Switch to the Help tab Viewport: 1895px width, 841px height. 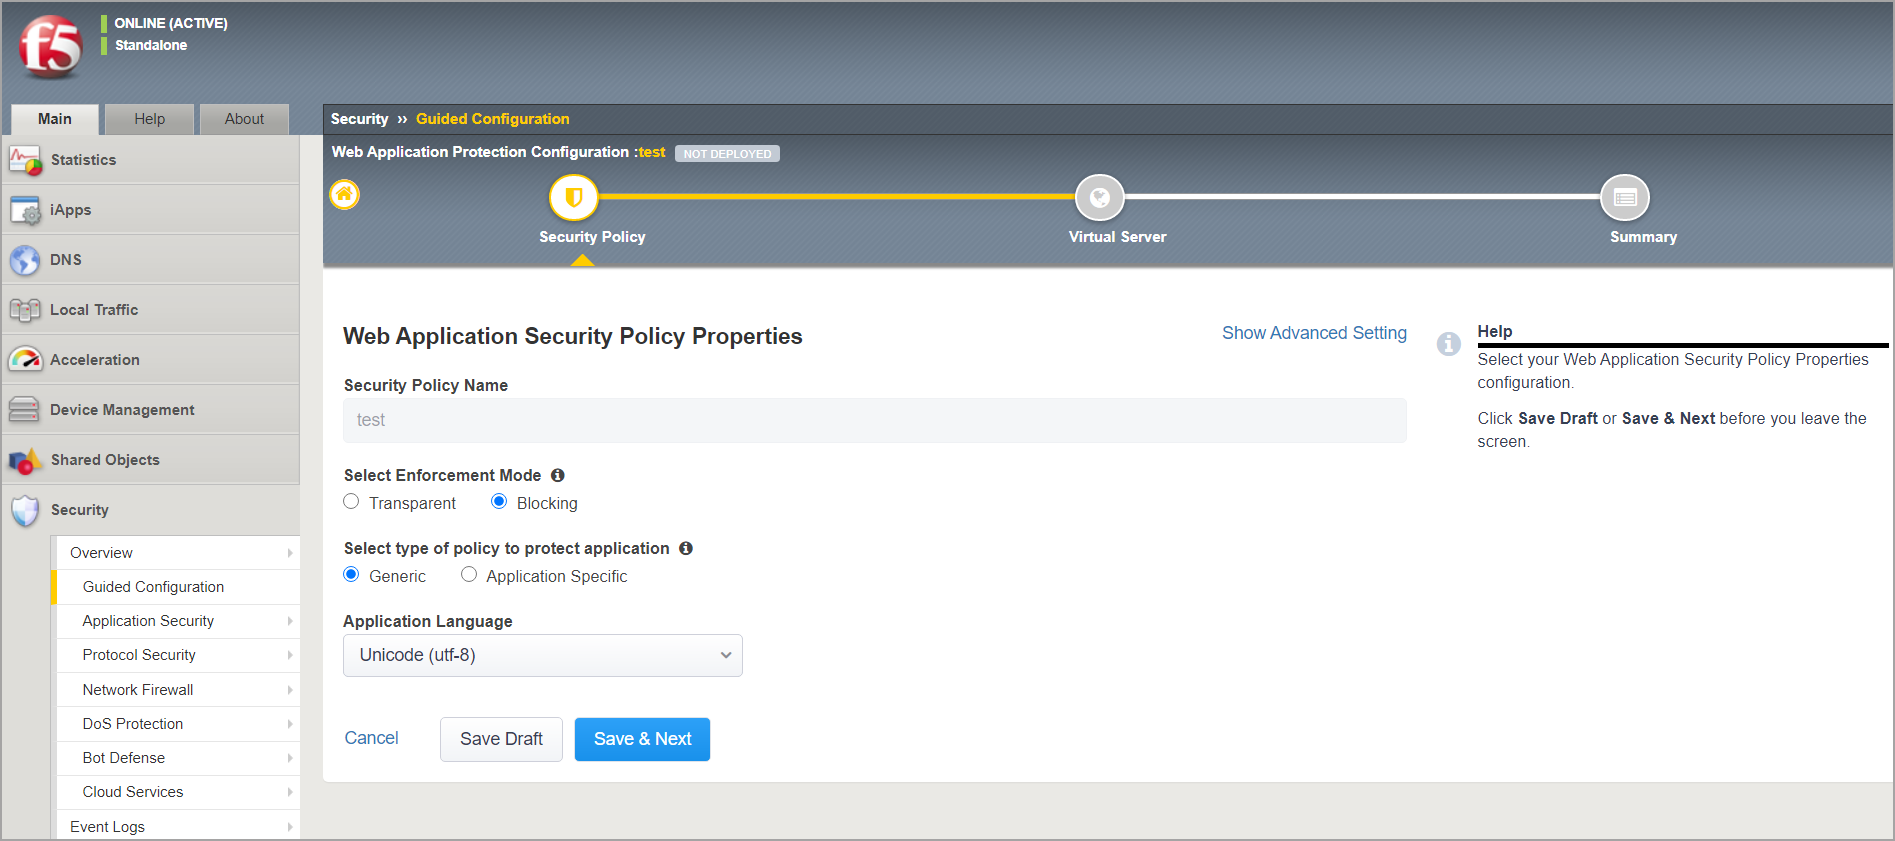coord(149,119)
